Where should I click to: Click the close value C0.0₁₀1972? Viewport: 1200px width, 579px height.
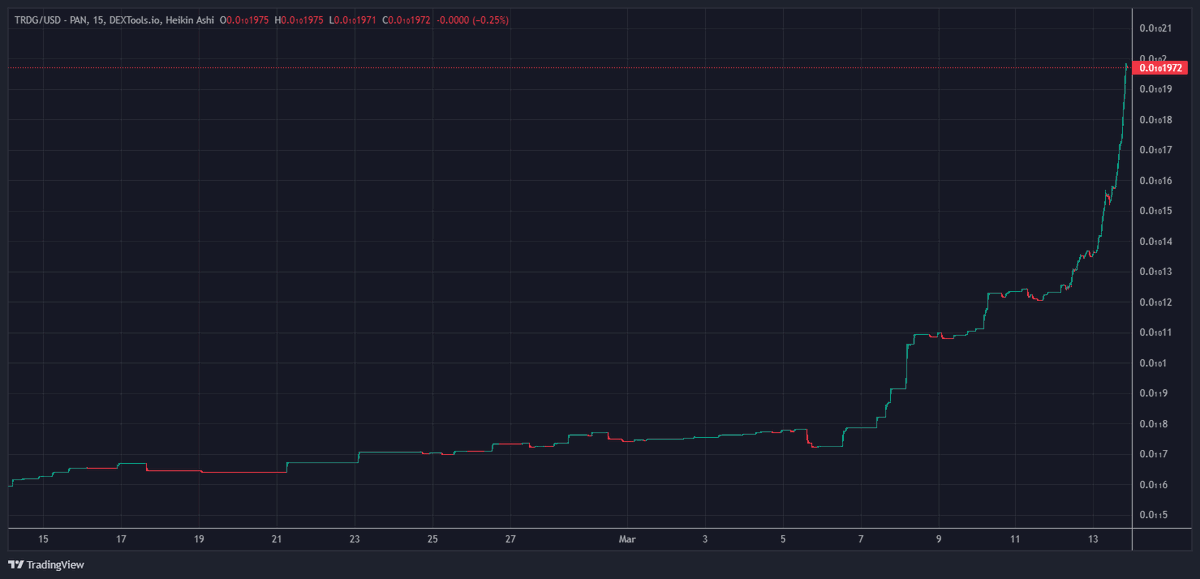405,20
